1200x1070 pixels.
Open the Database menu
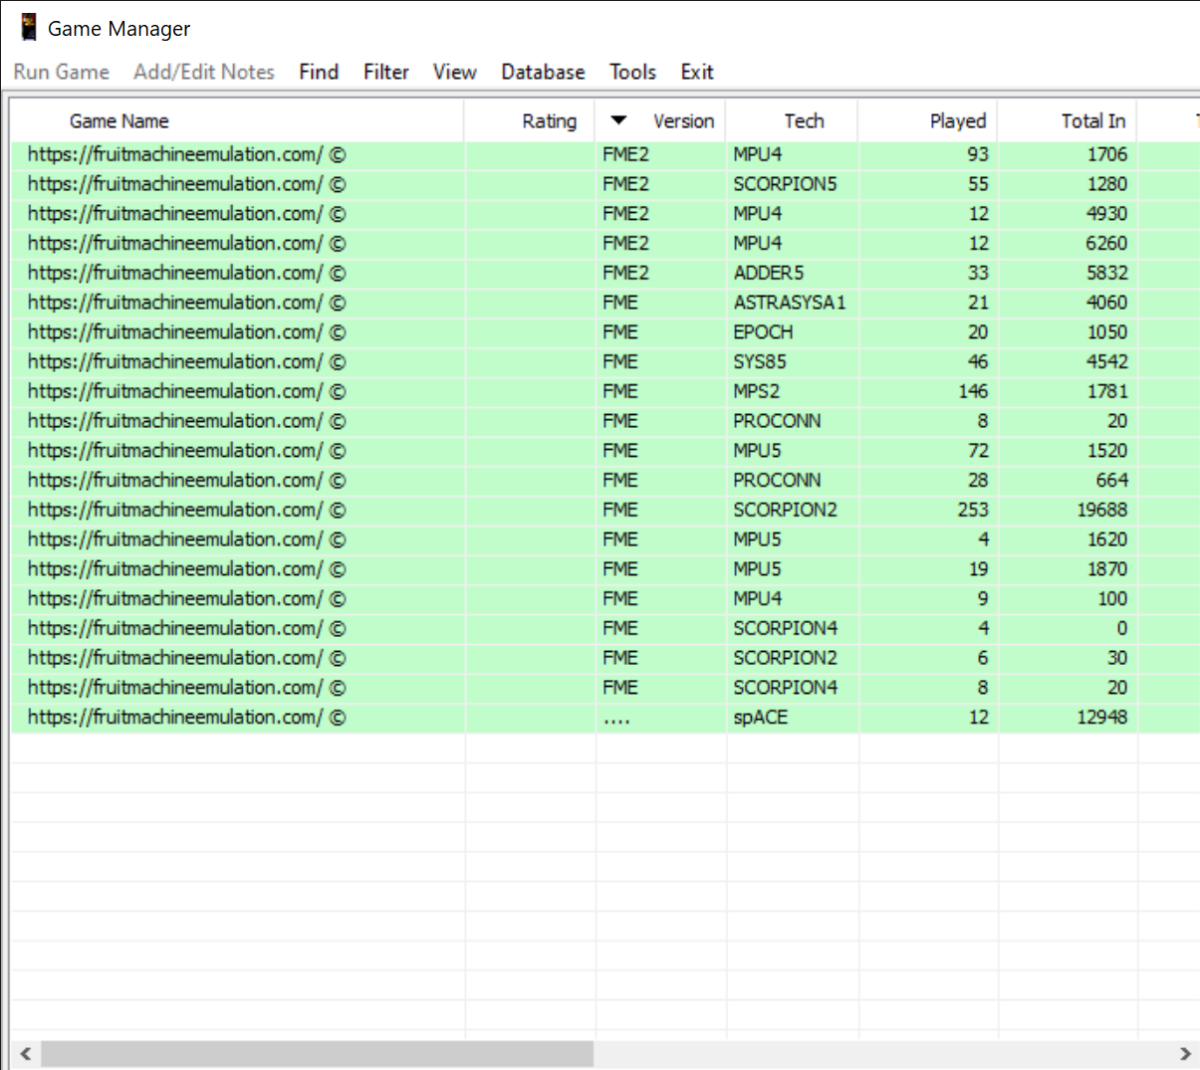[x=543, y=72]
